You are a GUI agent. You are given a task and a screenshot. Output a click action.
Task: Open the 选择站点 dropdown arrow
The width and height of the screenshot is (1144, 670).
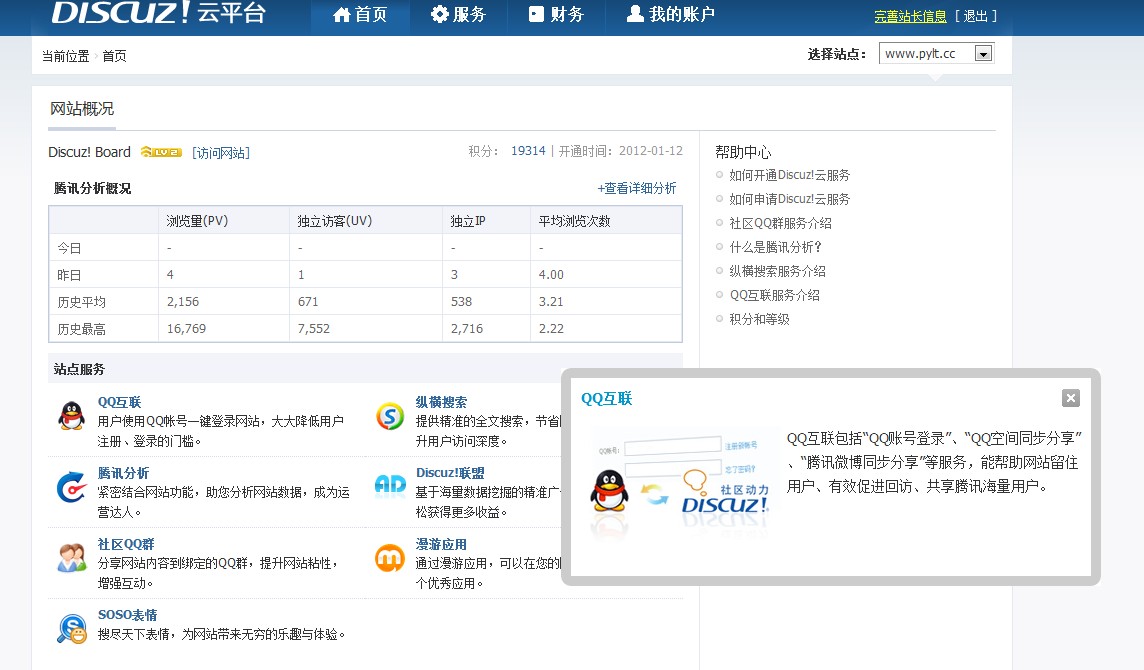pos(983,53)
